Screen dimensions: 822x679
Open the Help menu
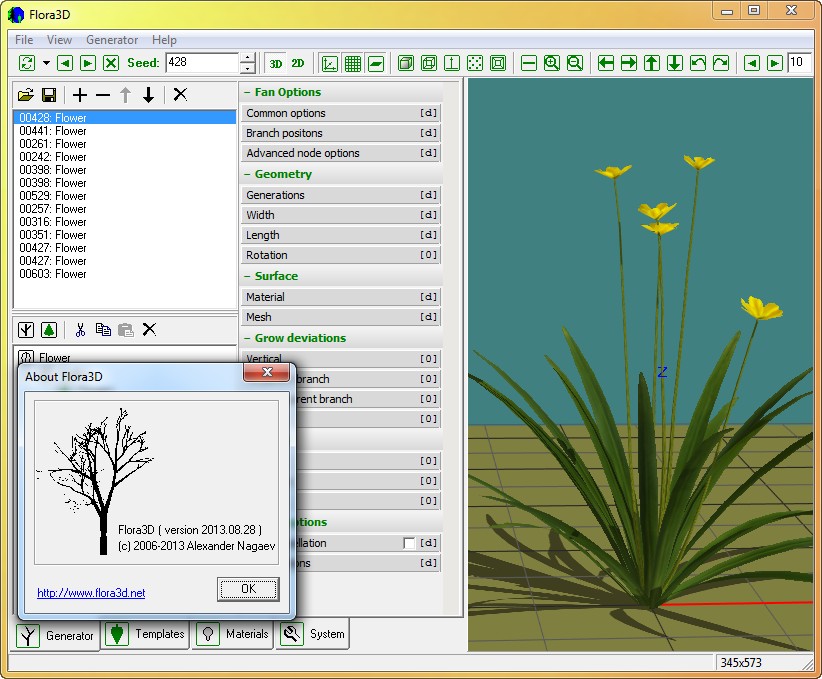164,40
